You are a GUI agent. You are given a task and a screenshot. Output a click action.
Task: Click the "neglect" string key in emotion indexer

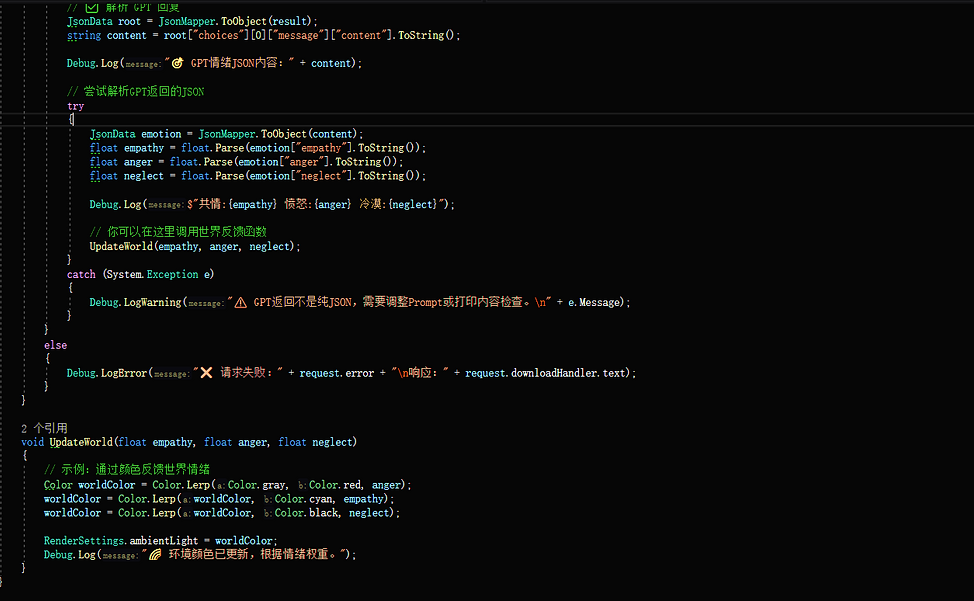point(321,176)
